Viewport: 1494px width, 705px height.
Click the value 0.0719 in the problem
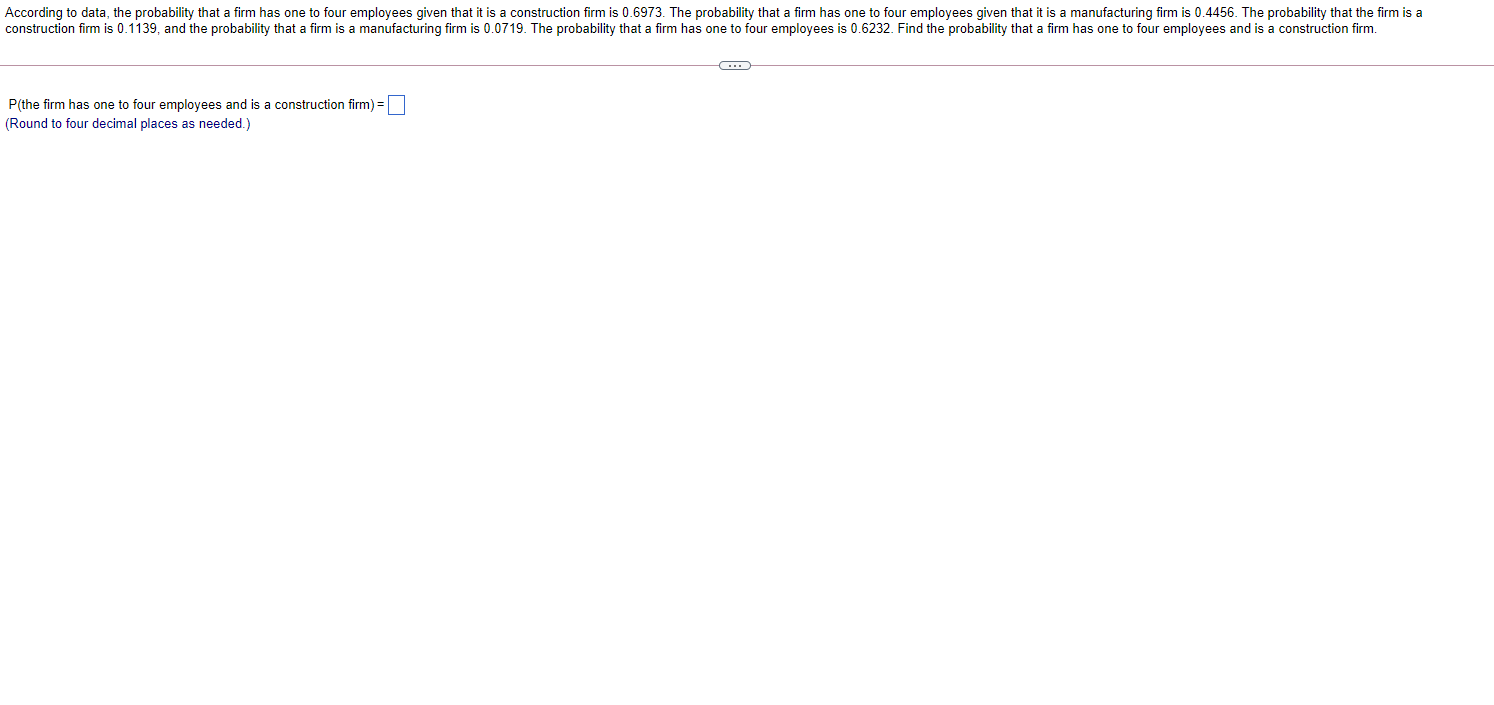click(x=504, y=29)
